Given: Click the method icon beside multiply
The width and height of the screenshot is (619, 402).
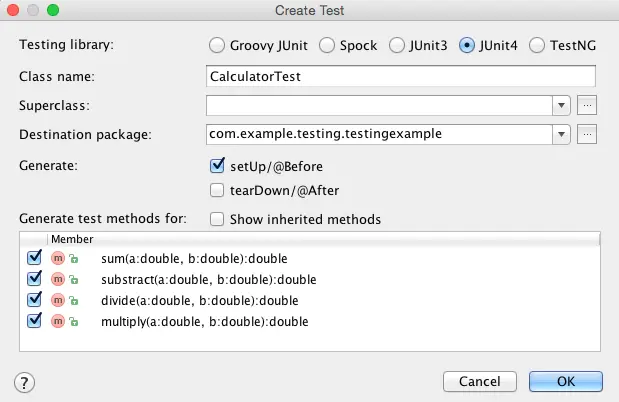Looking at the screenshot, I should pyautogui.click(x=58, y=321).
